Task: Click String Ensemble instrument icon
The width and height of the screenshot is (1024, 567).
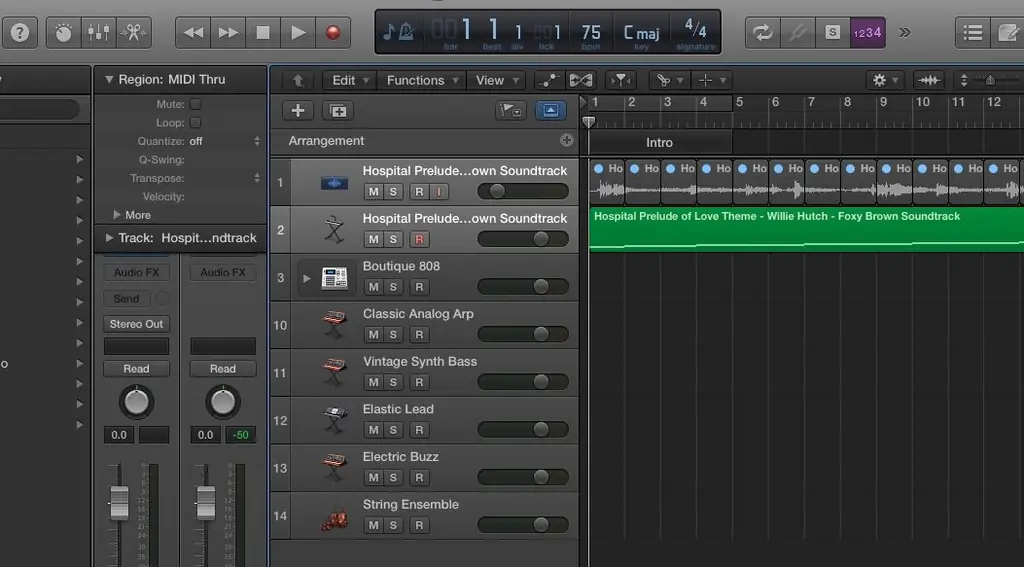Action: (334, 517)
